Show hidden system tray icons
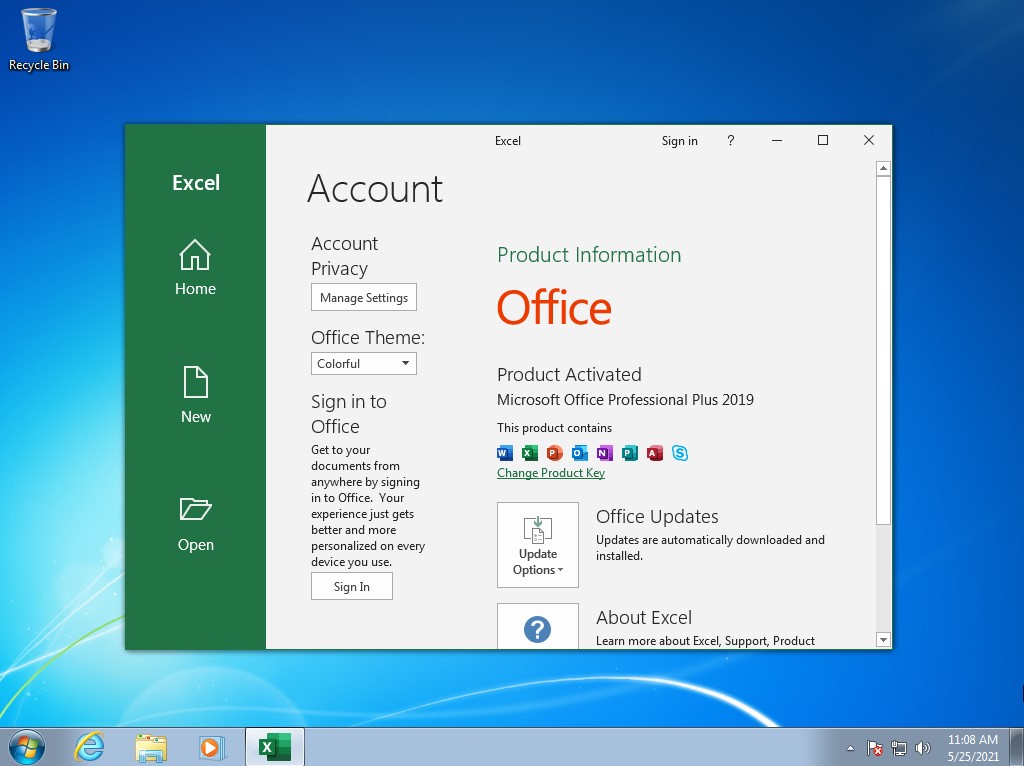The width and height of the screenshot is (1024, 766). [x=850, y=748]
